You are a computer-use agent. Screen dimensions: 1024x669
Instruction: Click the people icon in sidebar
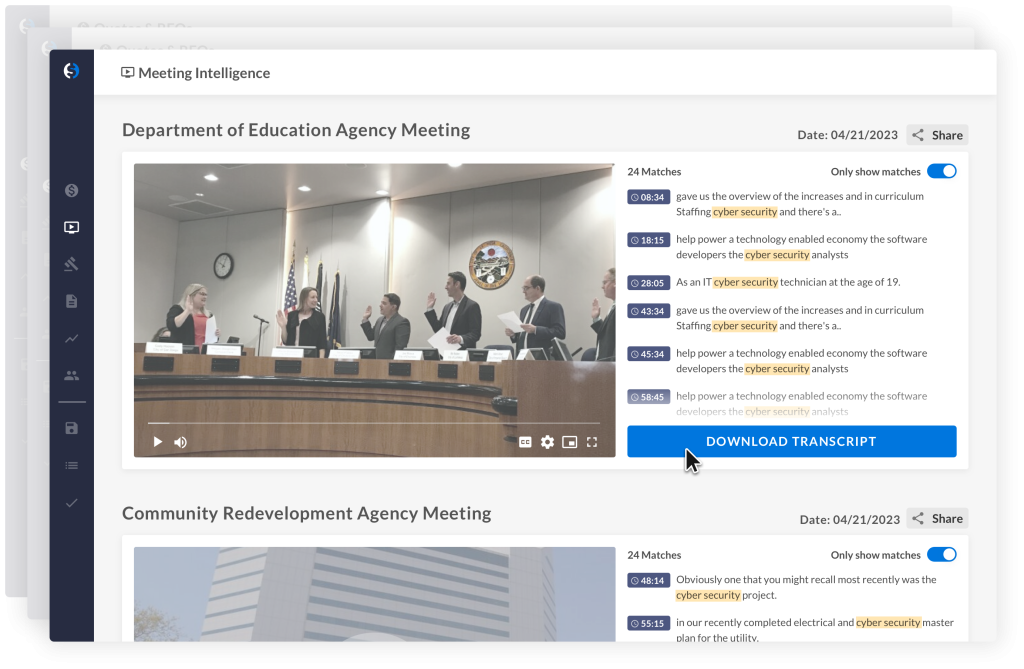pyautogui.click(x=71, y=376)
